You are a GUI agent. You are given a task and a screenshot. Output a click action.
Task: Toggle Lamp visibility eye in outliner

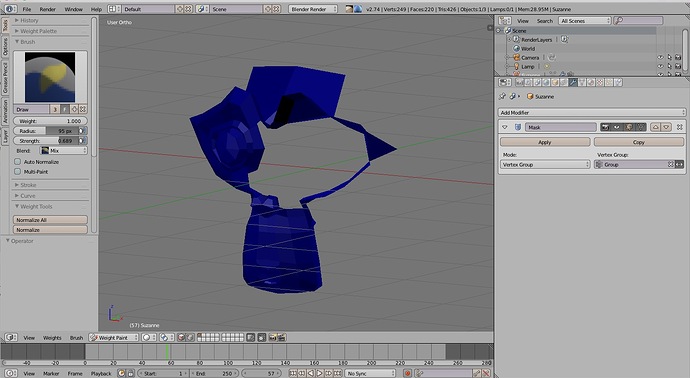tap(661, 66)
